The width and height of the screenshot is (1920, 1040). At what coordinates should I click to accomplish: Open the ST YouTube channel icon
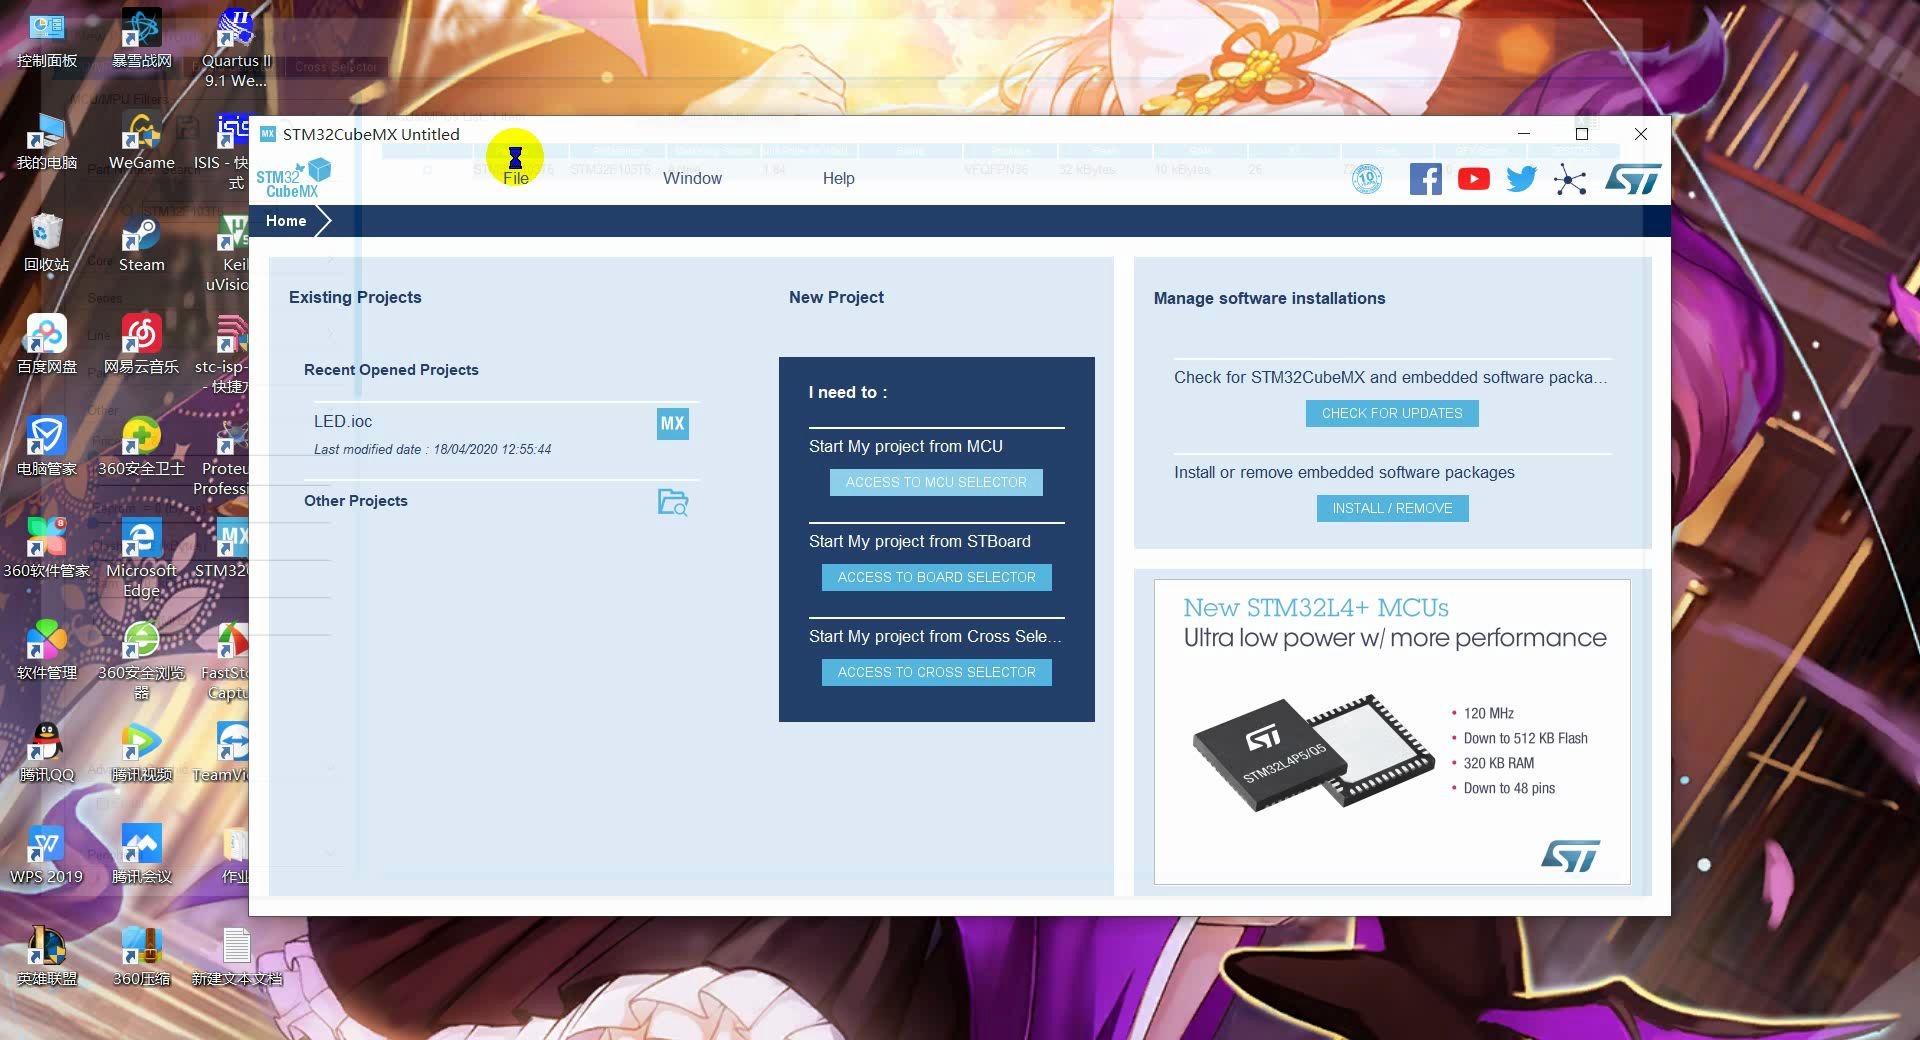(x=1473, y=179)
